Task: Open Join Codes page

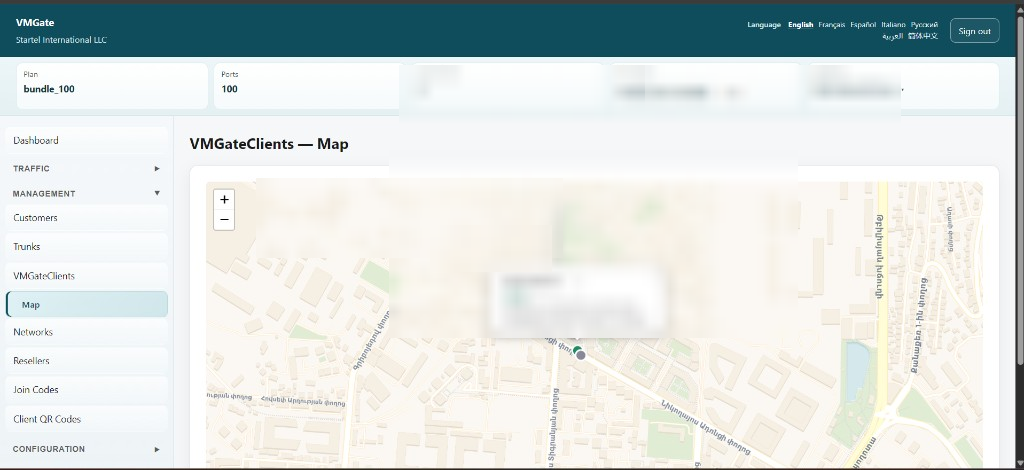Action: (86, 390)
